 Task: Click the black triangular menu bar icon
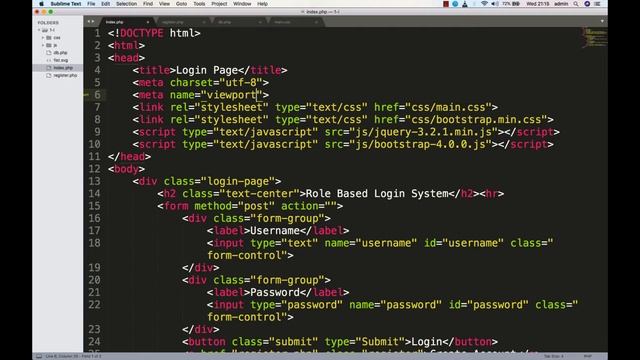[465, 4]
